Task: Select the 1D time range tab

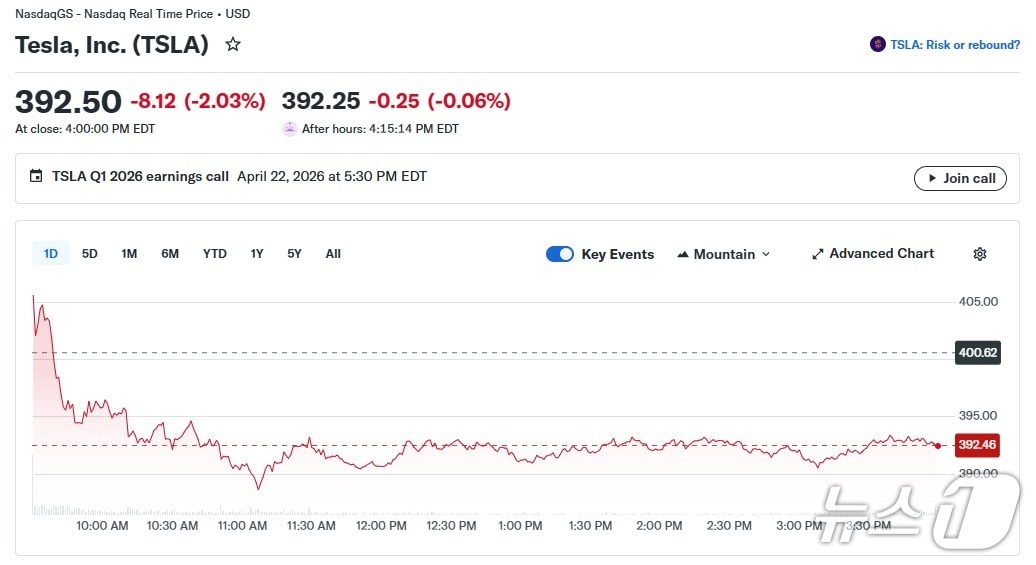Action: click(50, 254)
